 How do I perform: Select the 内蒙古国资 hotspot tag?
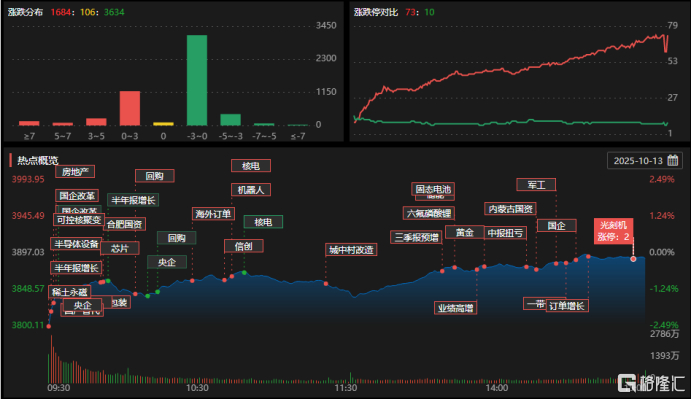[510, 209]
